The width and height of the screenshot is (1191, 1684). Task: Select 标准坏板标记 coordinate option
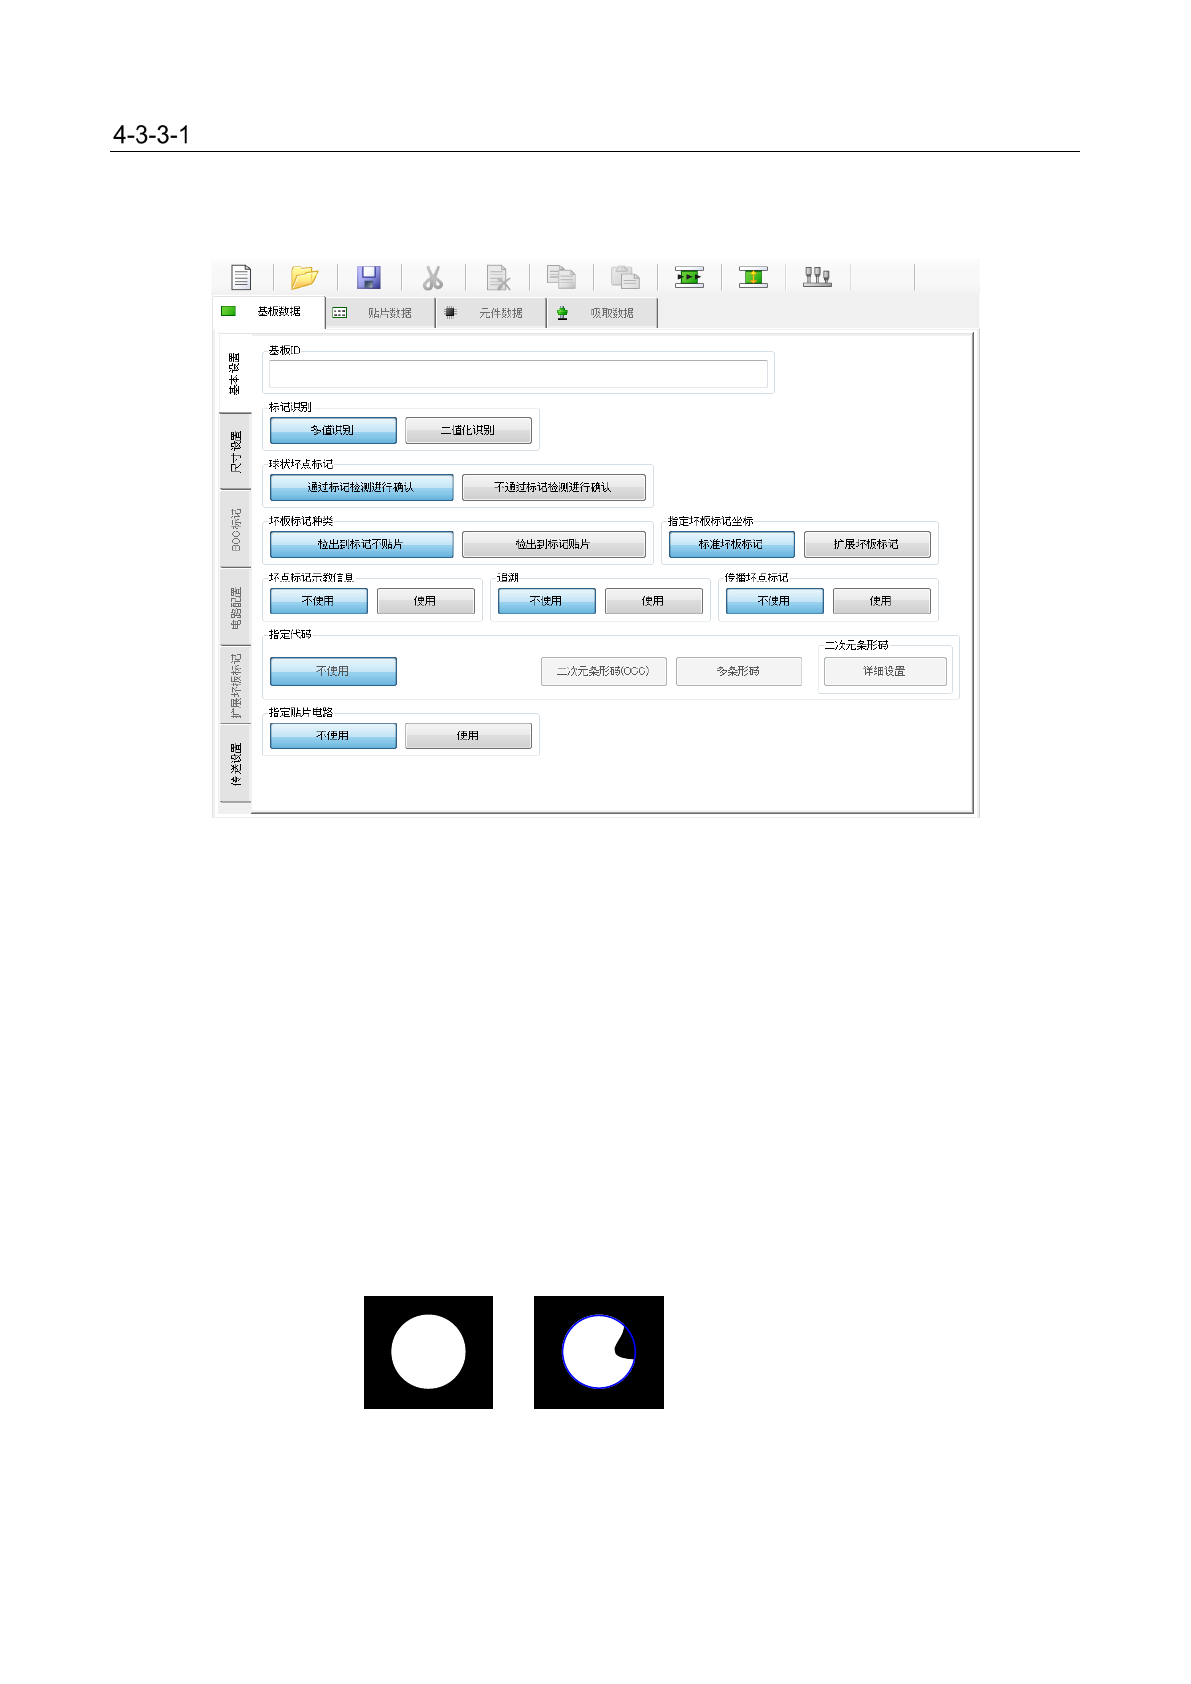coord(731,544)
